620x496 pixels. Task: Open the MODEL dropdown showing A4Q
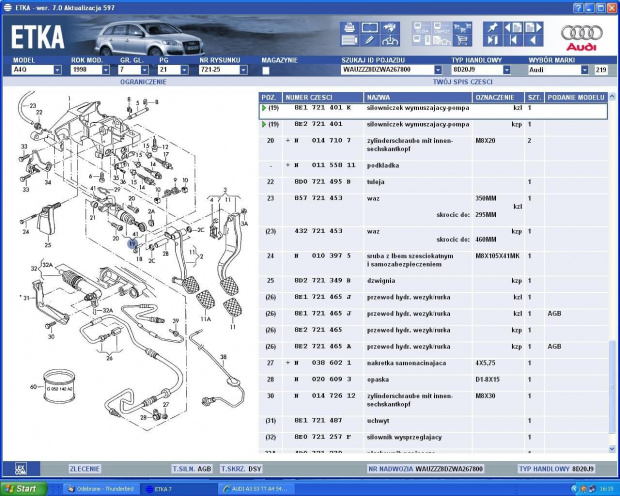tap(57, 70)
